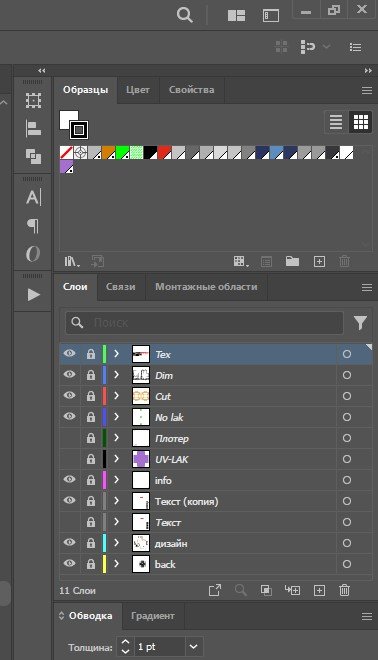Image resolution: width=378 pixels, height=660 pixels.
Task: Expand the Dim layer contents
Action: tap(117, 375)
